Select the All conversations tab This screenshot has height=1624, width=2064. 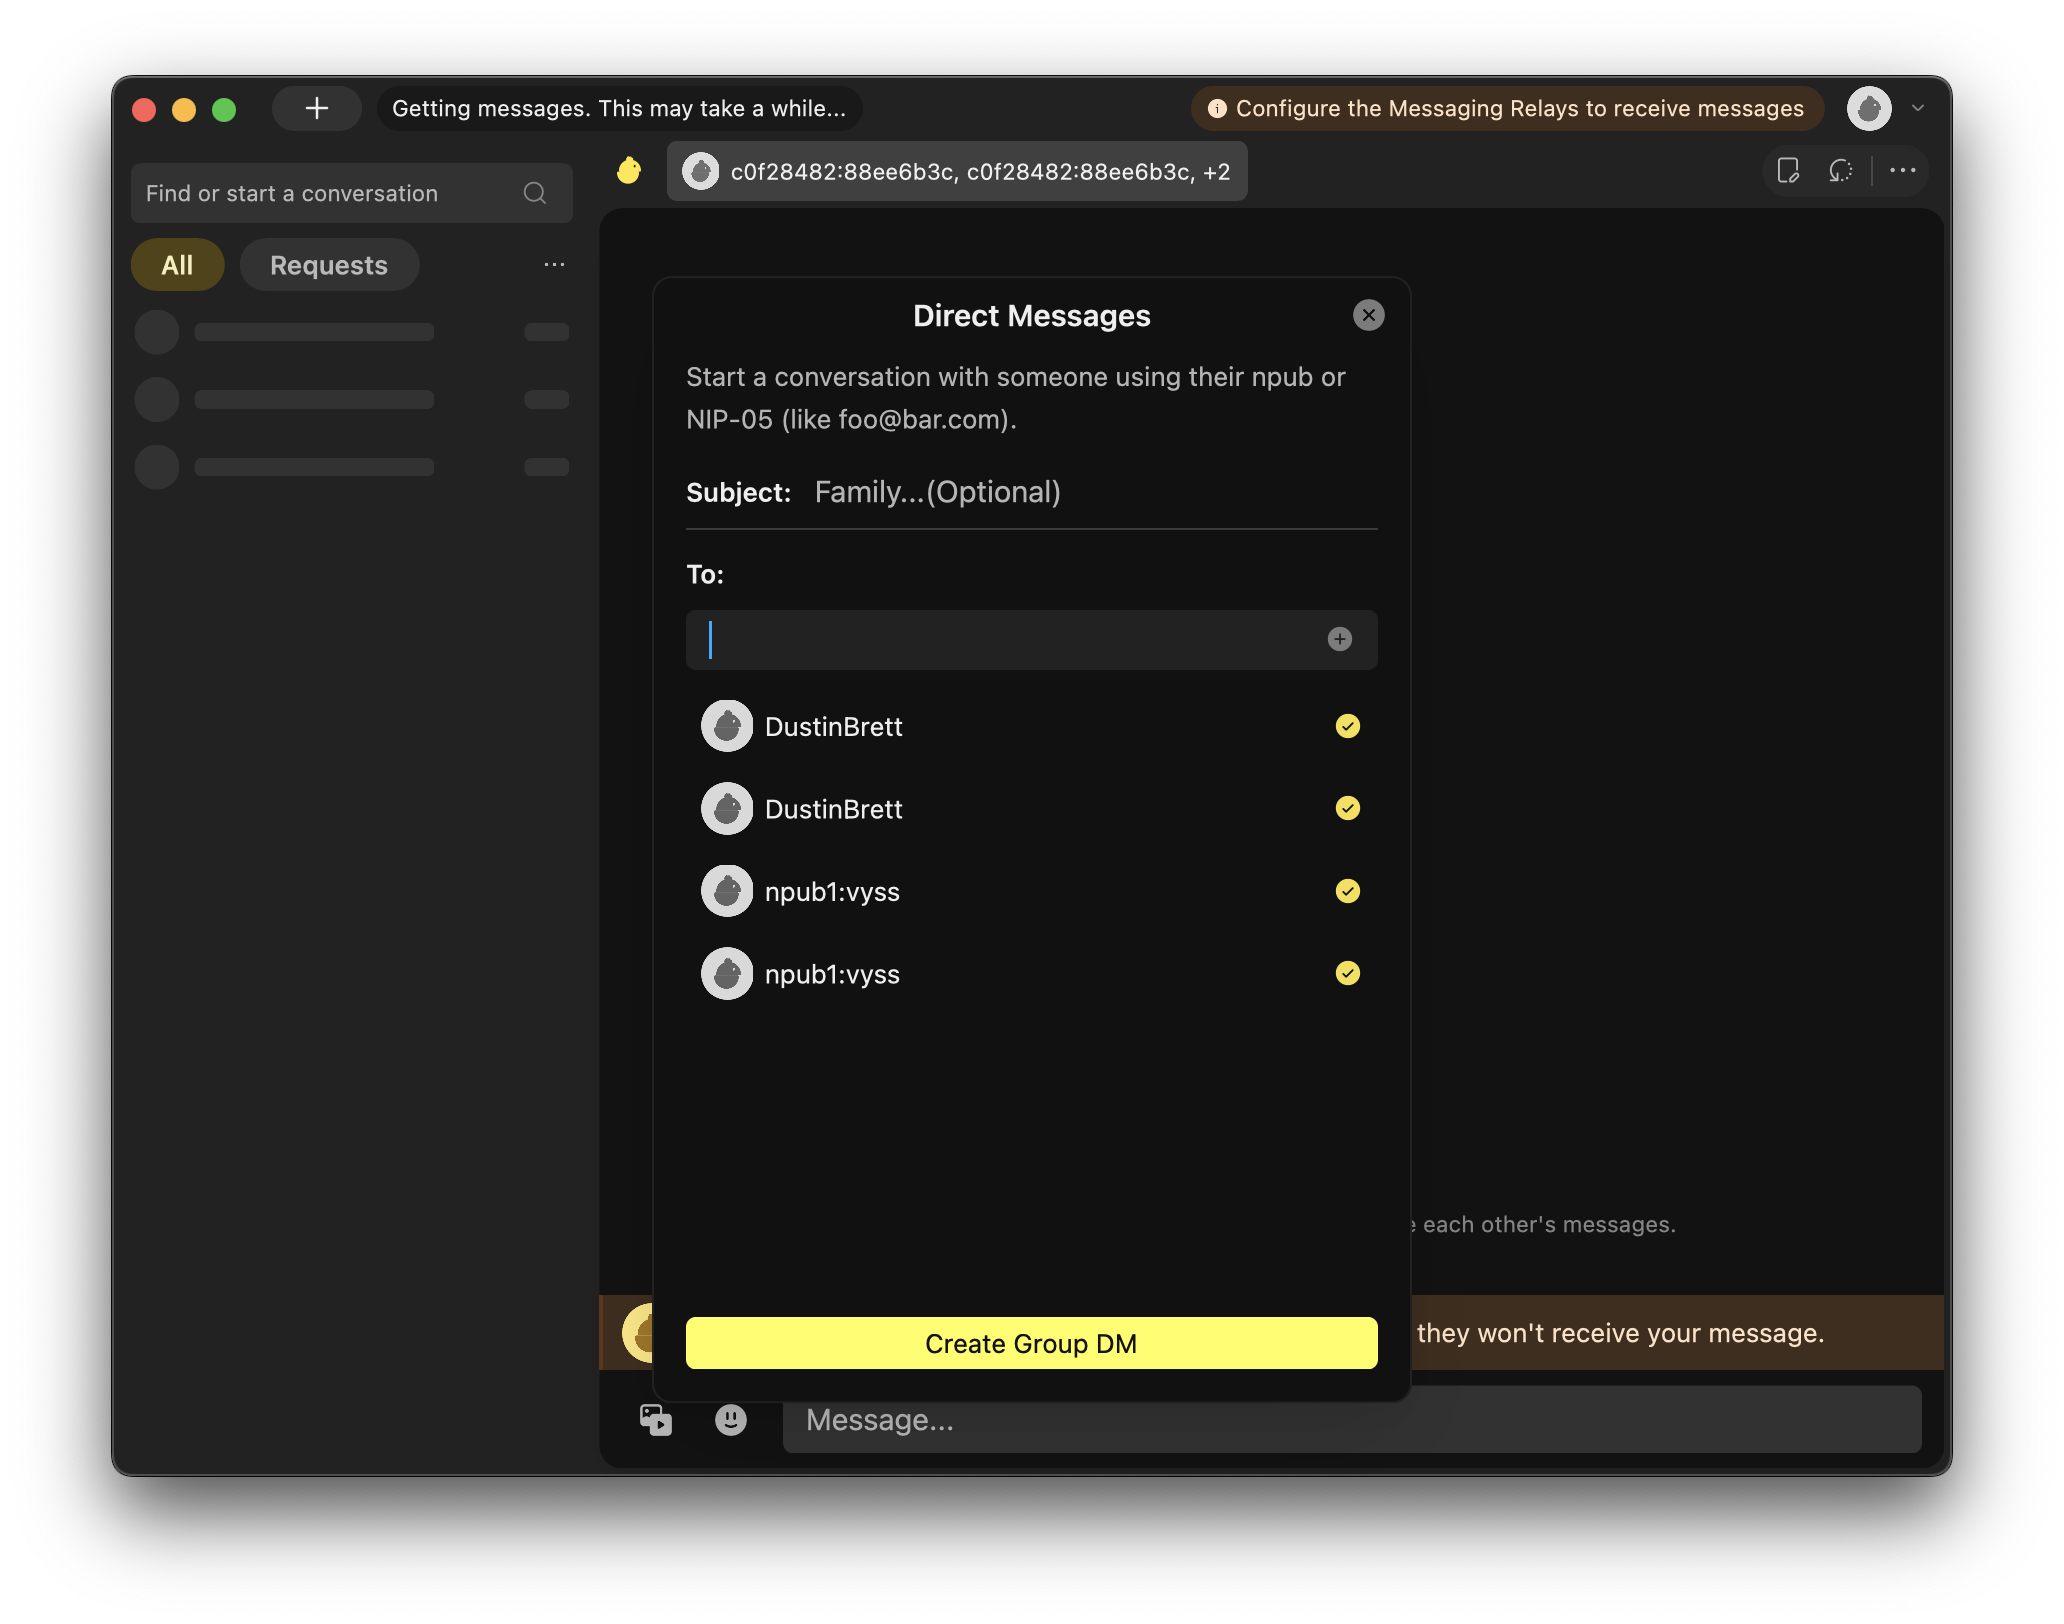(177, 265)
